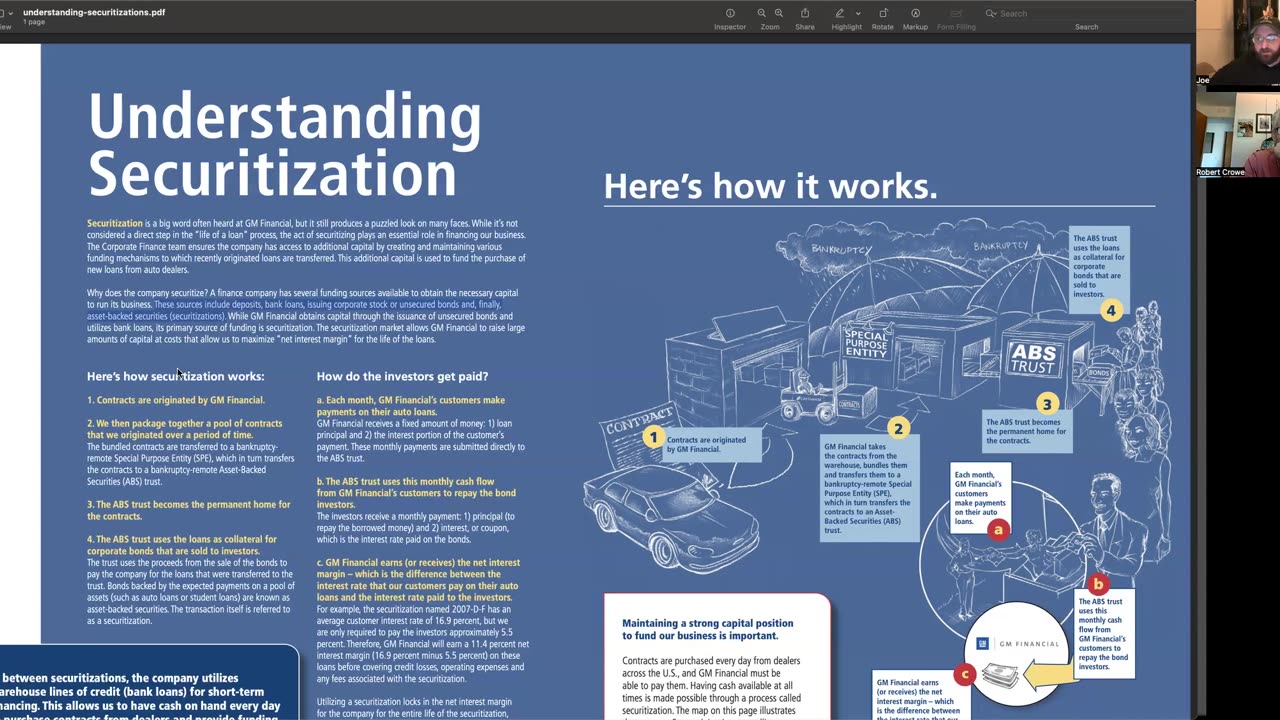1280x720 pixels.
Task: Rotate the page with Rotate icon
Action: pos(883,13)
